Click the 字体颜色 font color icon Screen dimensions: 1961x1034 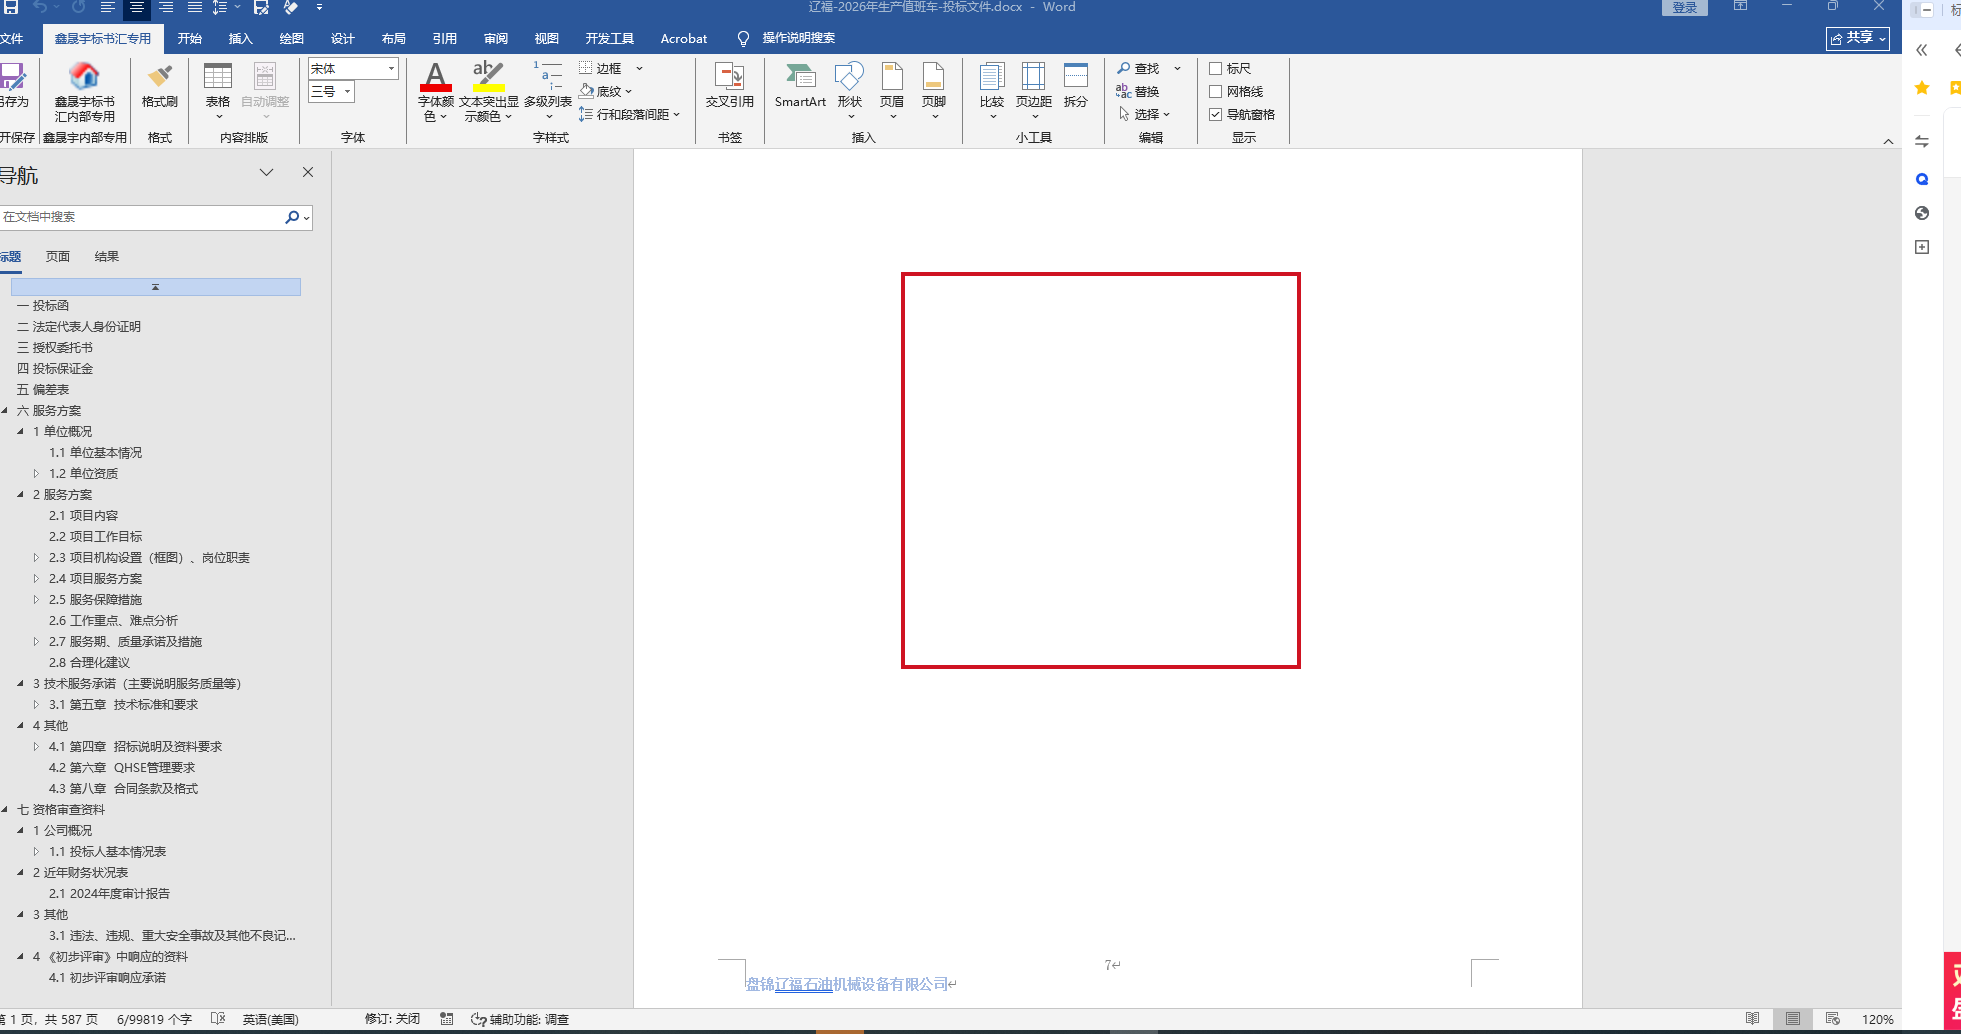pyautogui.click(x=435, y=77)
